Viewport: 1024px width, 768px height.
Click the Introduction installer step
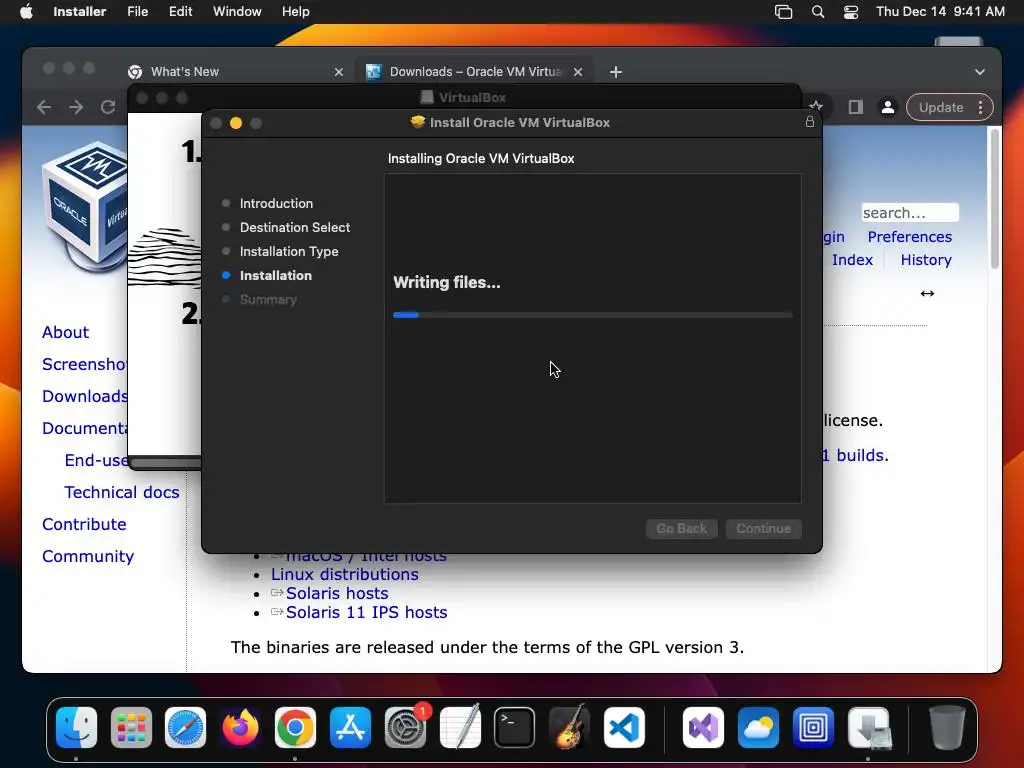[276, 203]
